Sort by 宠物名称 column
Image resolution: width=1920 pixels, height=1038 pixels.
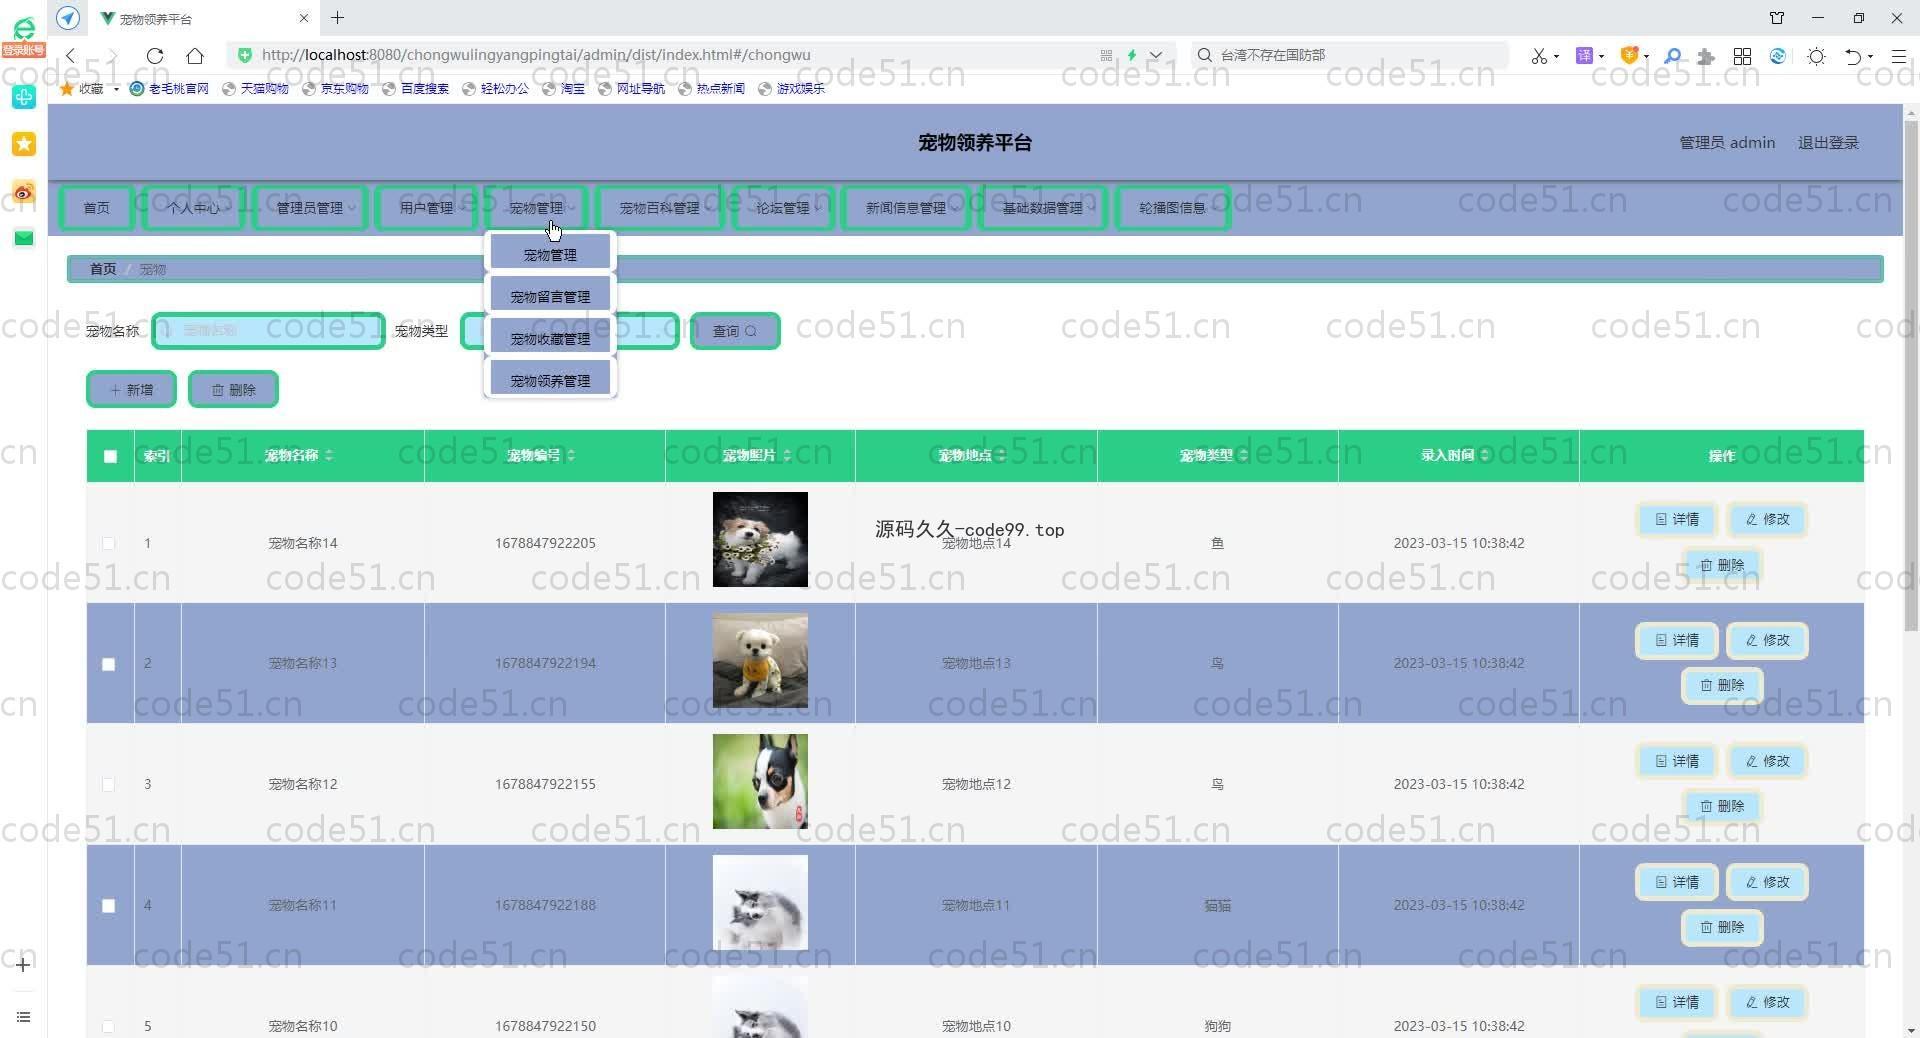329,456
